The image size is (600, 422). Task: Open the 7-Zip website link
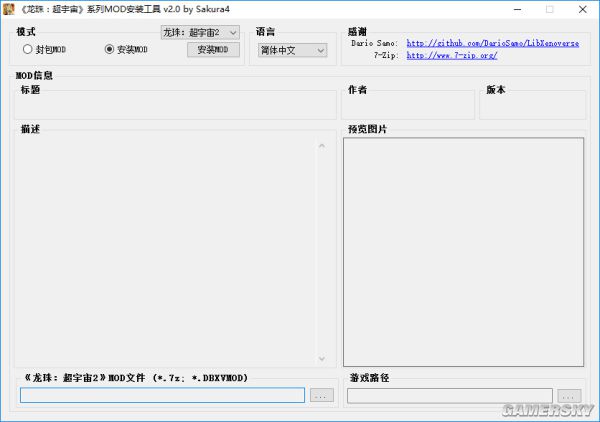(x=452, y=55)
